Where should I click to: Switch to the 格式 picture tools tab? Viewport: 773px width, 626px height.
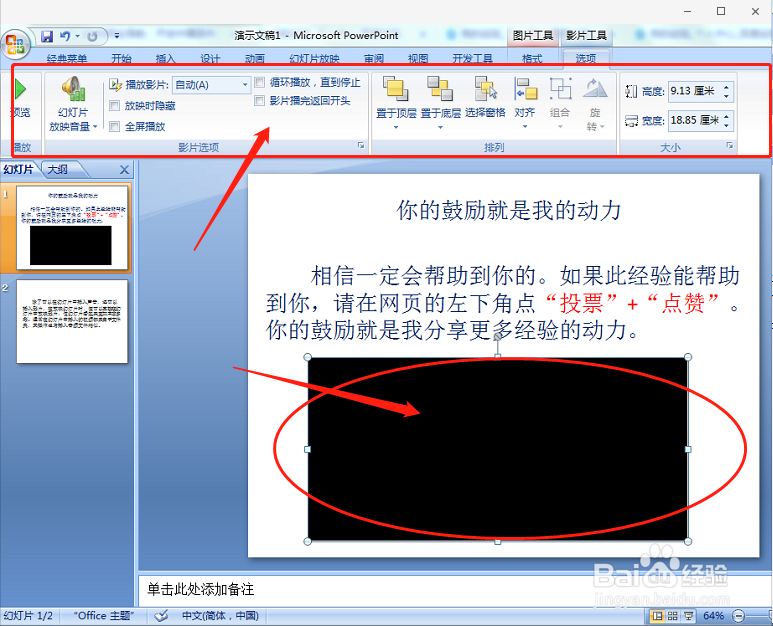click(x=532, y=59)
